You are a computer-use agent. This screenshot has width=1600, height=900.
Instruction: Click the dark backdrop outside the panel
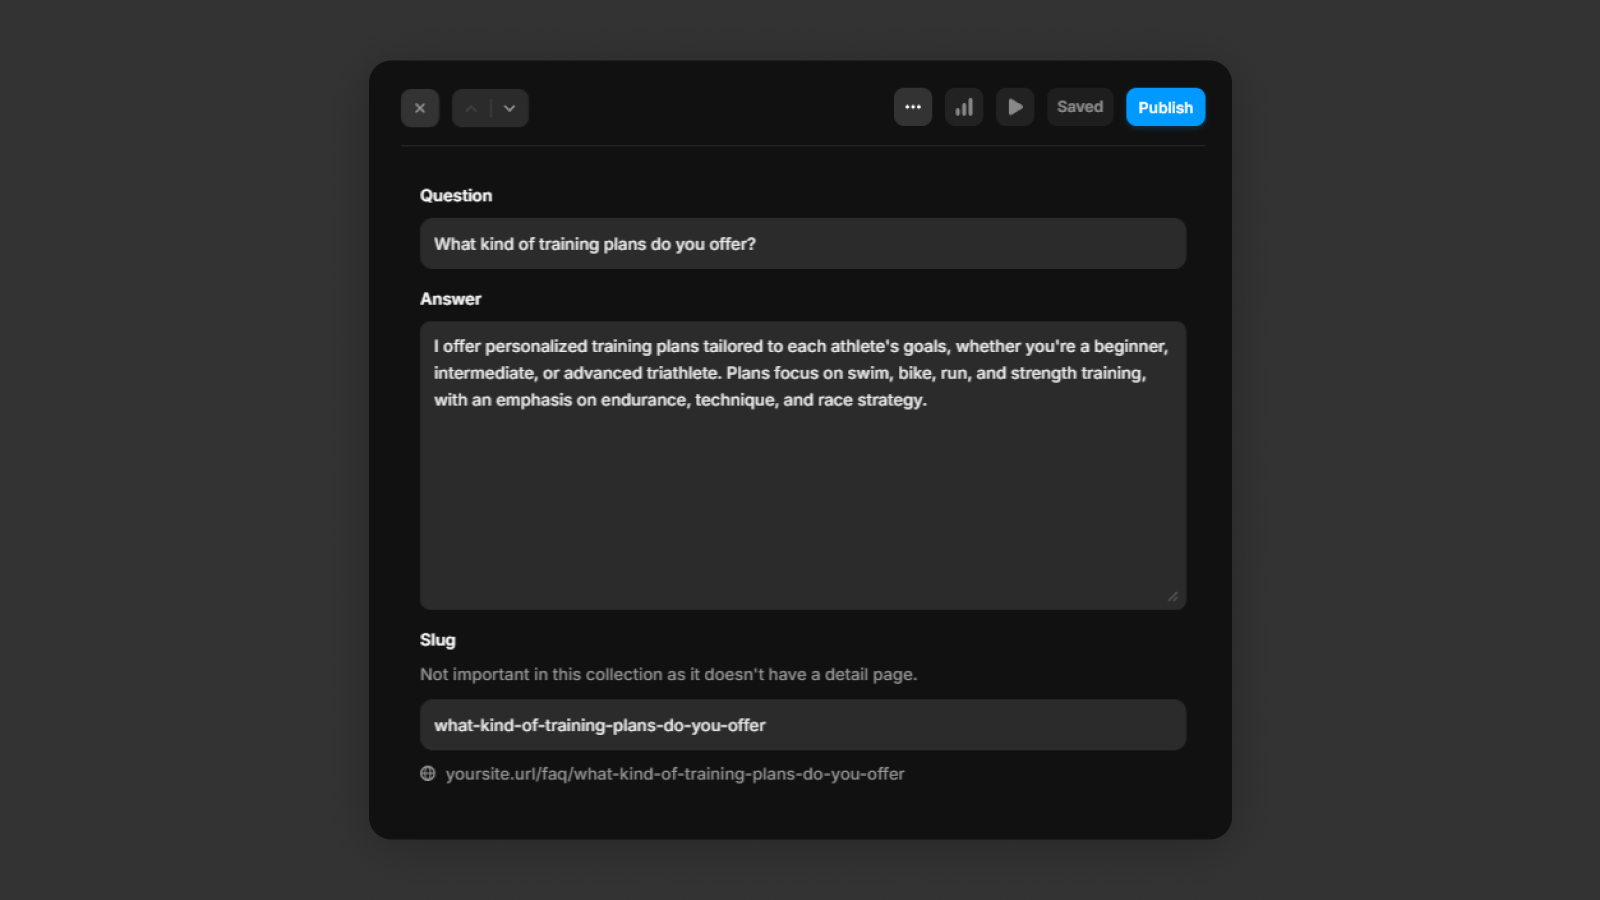coord(180,450)
